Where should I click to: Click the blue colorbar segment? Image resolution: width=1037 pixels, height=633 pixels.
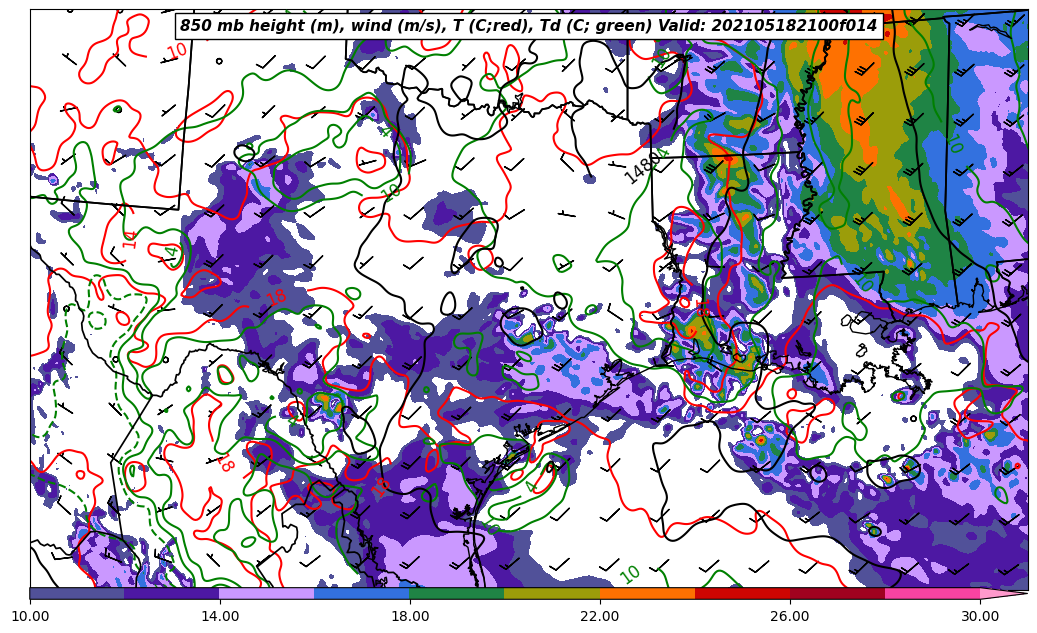(362, 593)
